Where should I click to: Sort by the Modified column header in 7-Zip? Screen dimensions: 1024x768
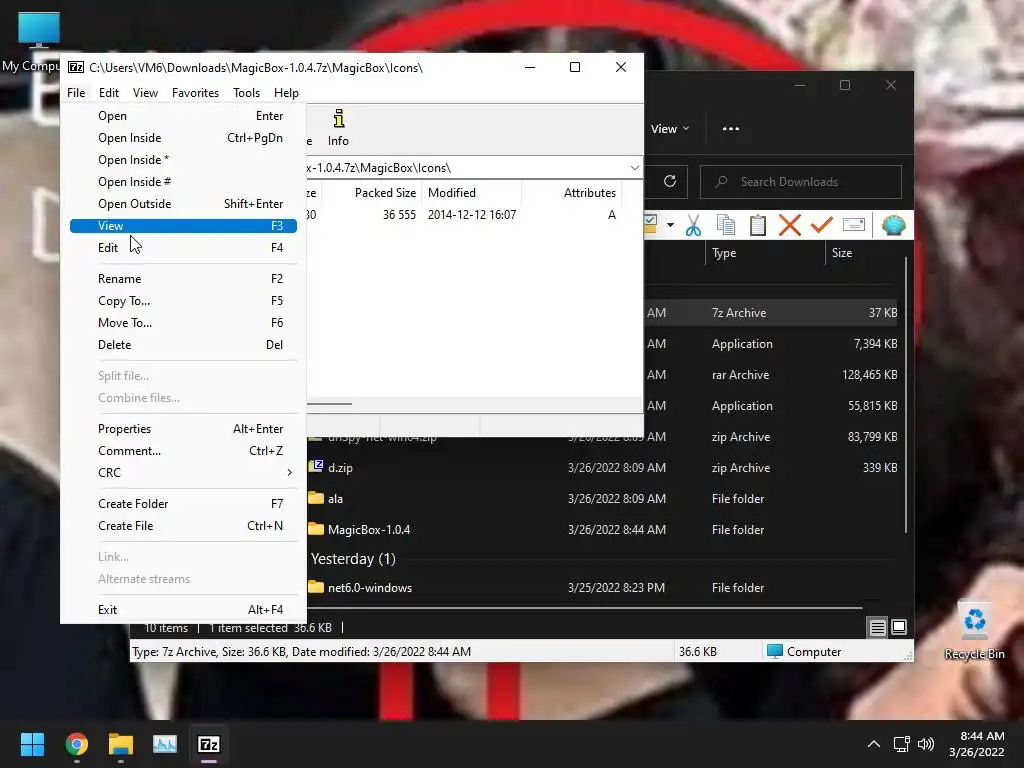coord(472,193)
